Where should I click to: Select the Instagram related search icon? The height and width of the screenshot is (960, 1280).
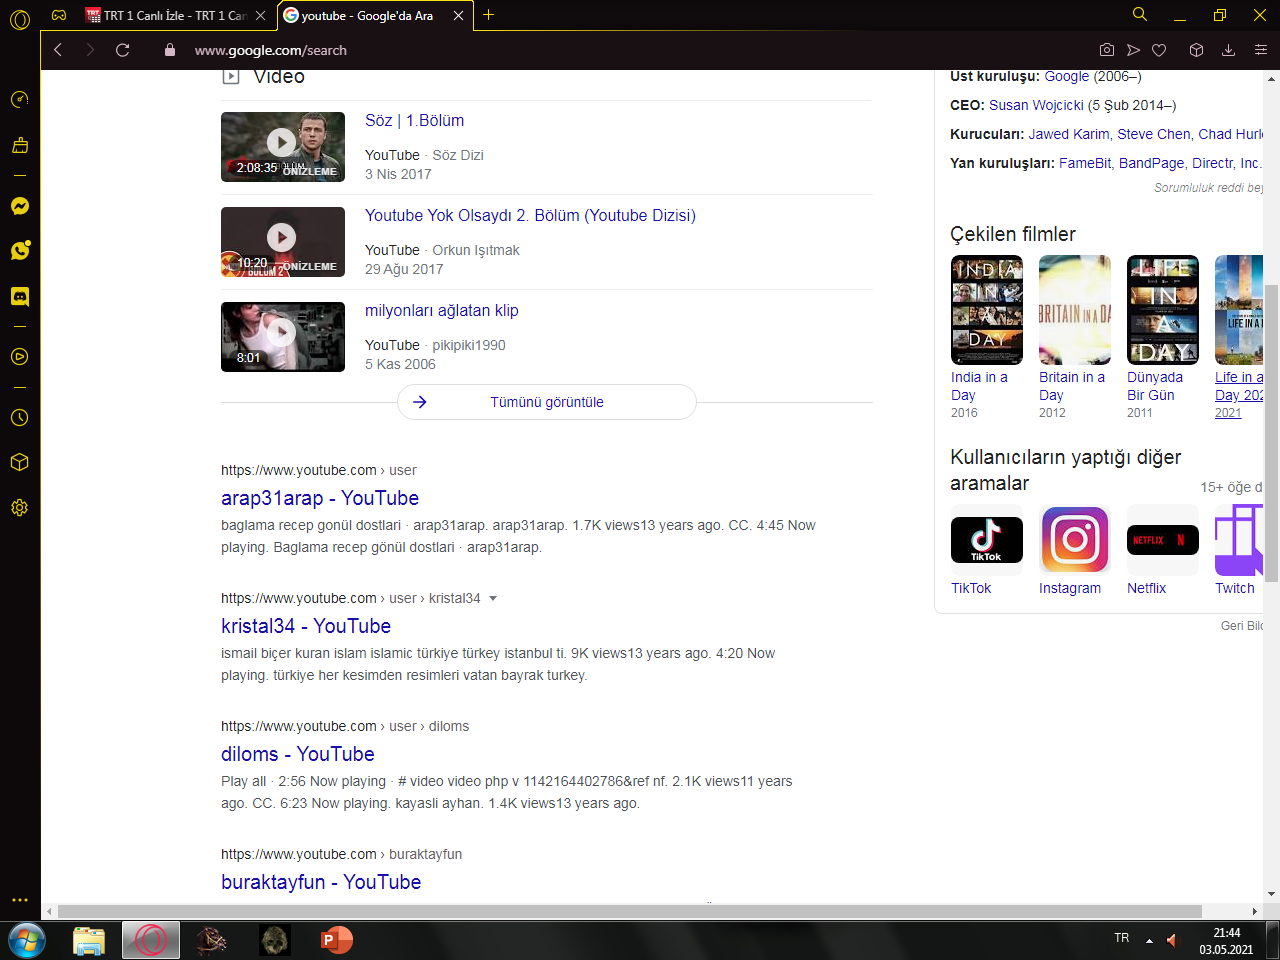pyautogui.click(x=1075, y=540)
